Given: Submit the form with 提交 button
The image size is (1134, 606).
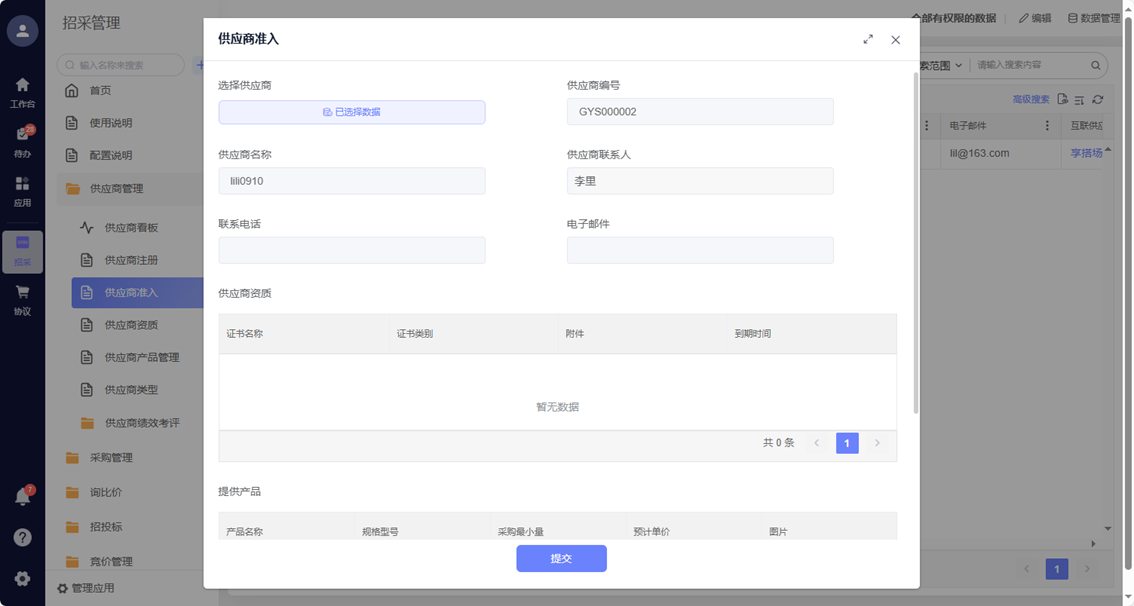Looking at the screenshot, I should coord(561,558).
